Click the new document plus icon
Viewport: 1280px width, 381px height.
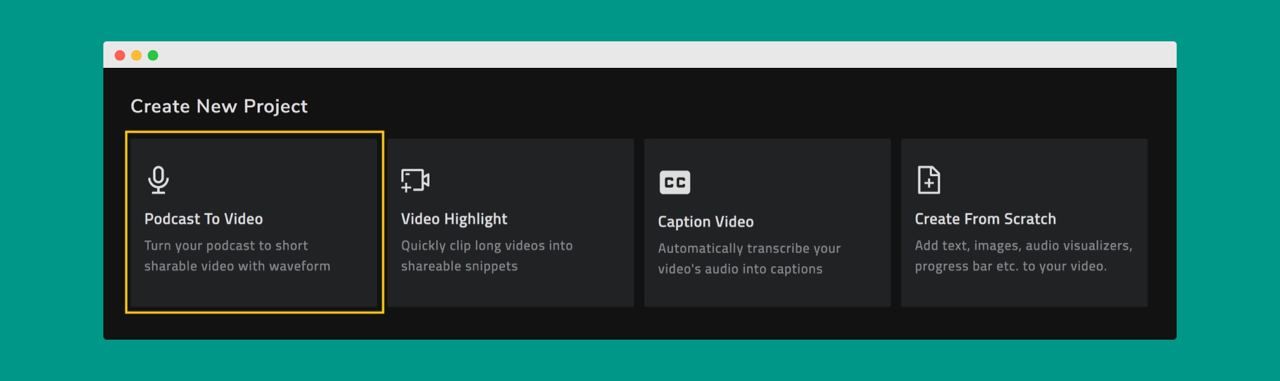tap(929, 180)
